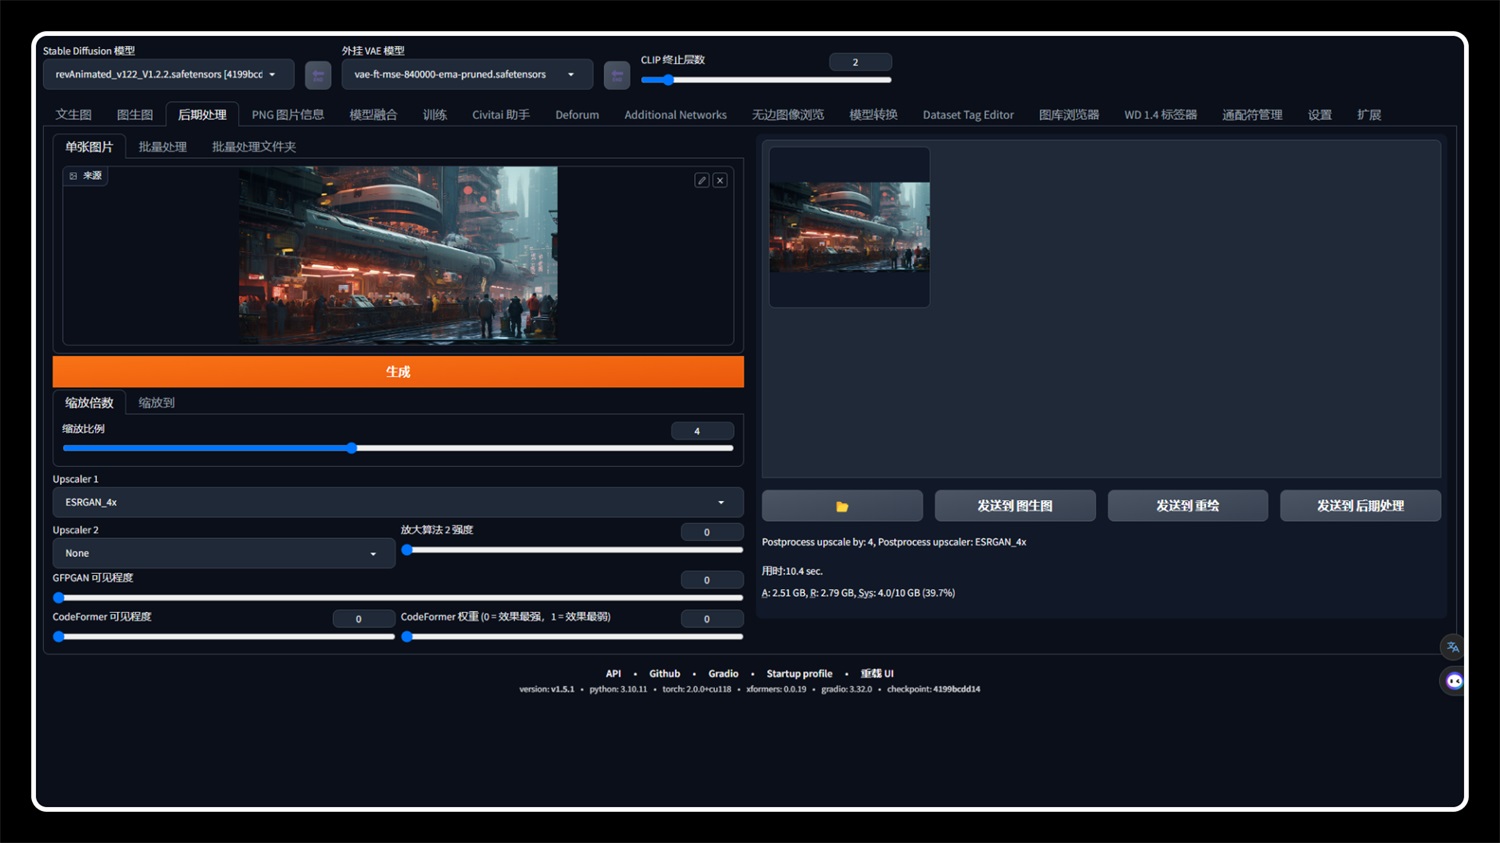This screenshot has width=1500, height=843.
Task: Open the WD 1.4 标签器 tab
Action: 1160,115
